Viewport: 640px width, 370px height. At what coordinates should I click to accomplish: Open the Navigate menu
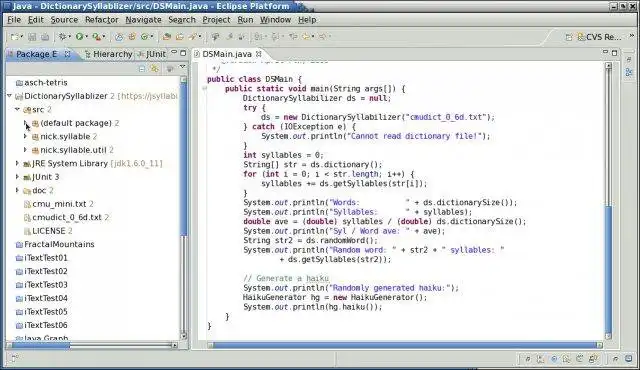coord(143,20)
